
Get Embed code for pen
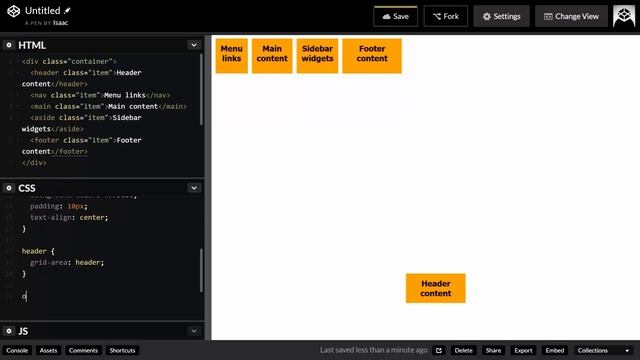tap(554, 350)
